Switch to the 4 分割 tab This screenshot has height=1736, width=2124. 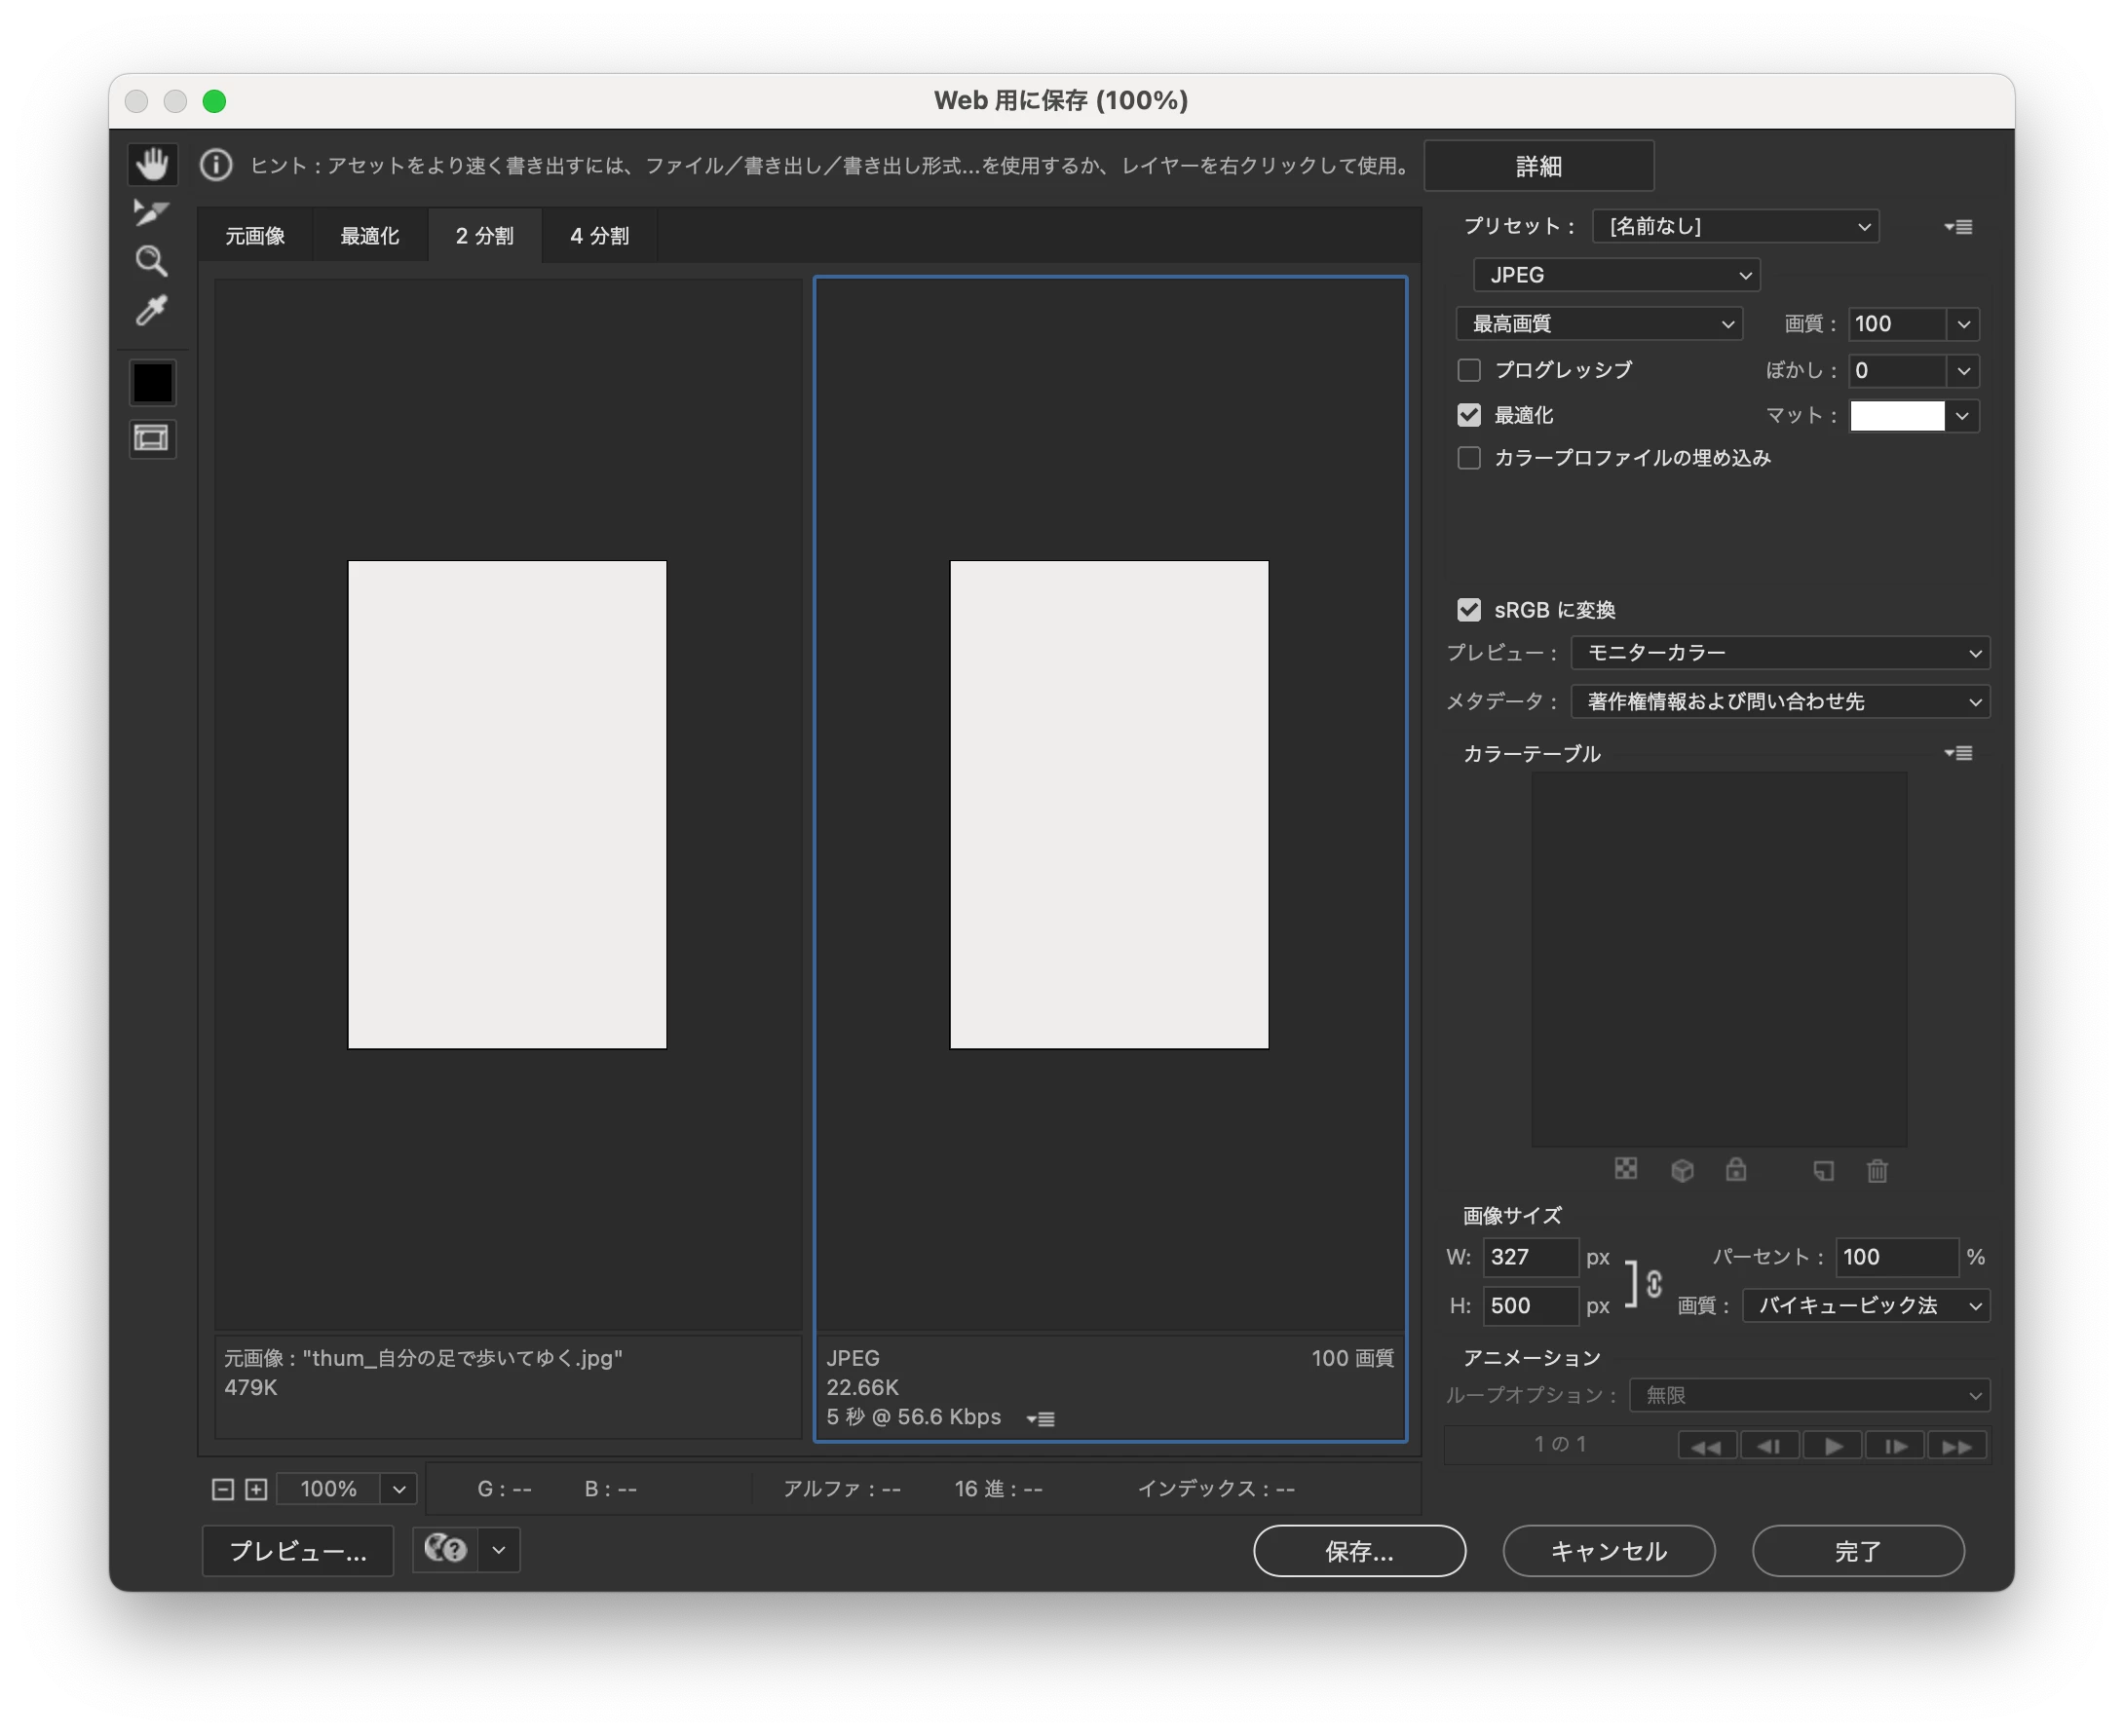click(x=599, y=236)
